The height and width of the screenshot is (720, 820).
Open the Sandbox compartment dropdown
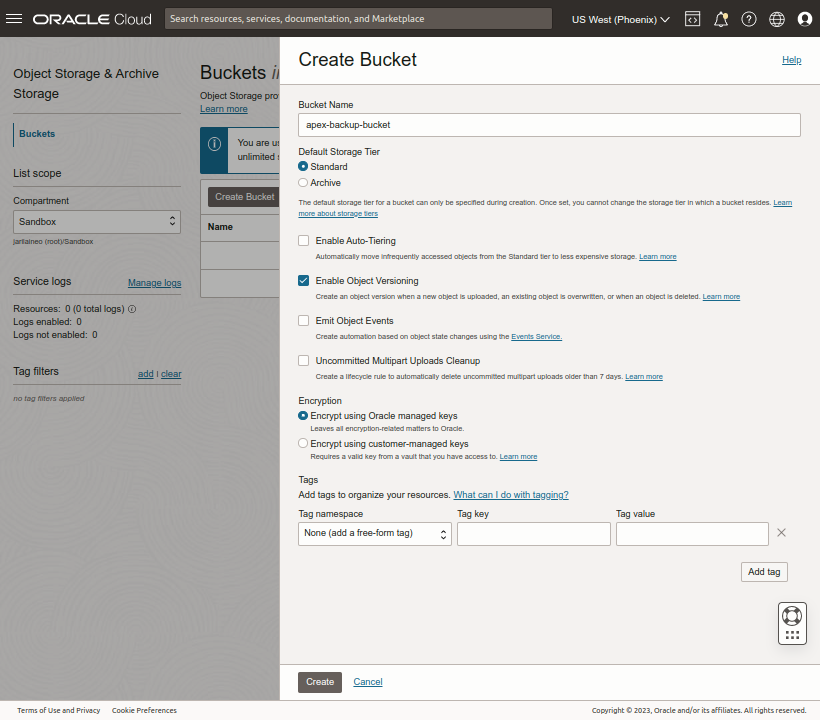click(97, 222)
